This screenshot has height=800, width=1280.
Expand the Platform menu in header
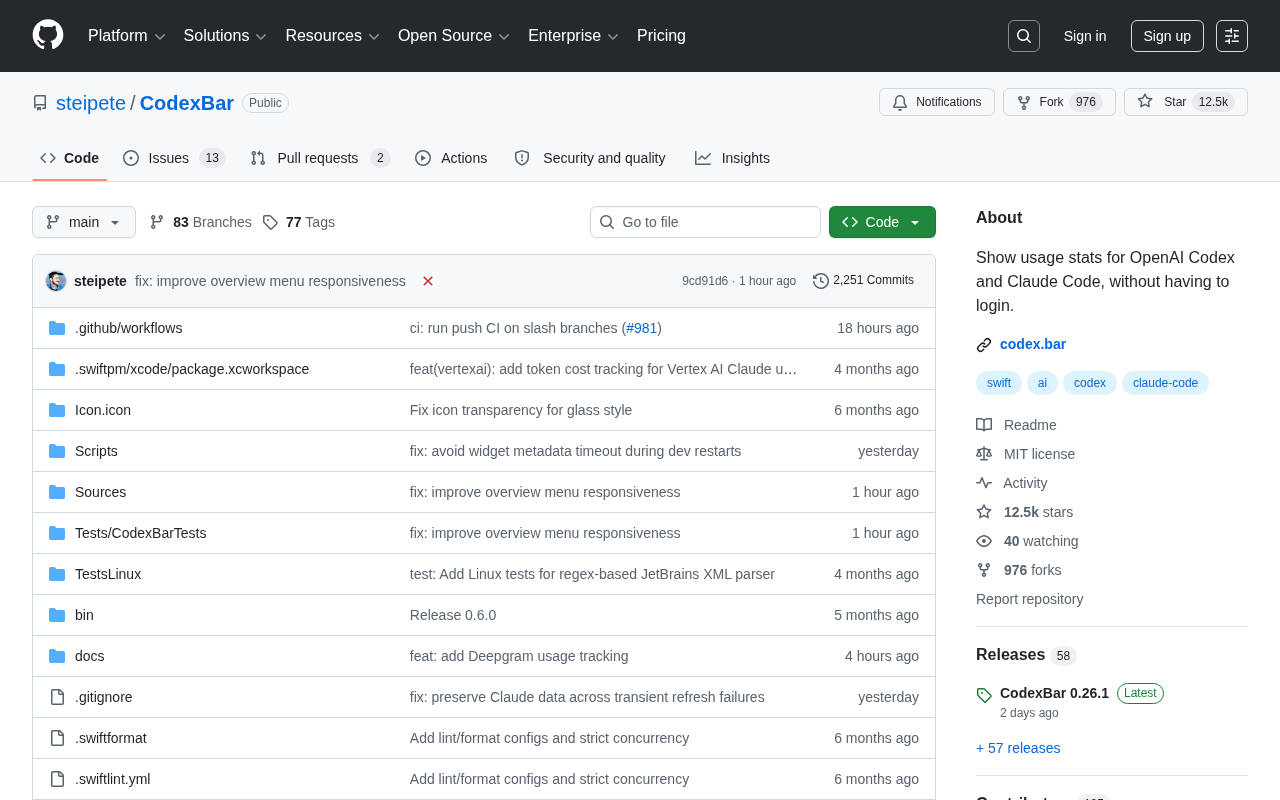point(127,36)
